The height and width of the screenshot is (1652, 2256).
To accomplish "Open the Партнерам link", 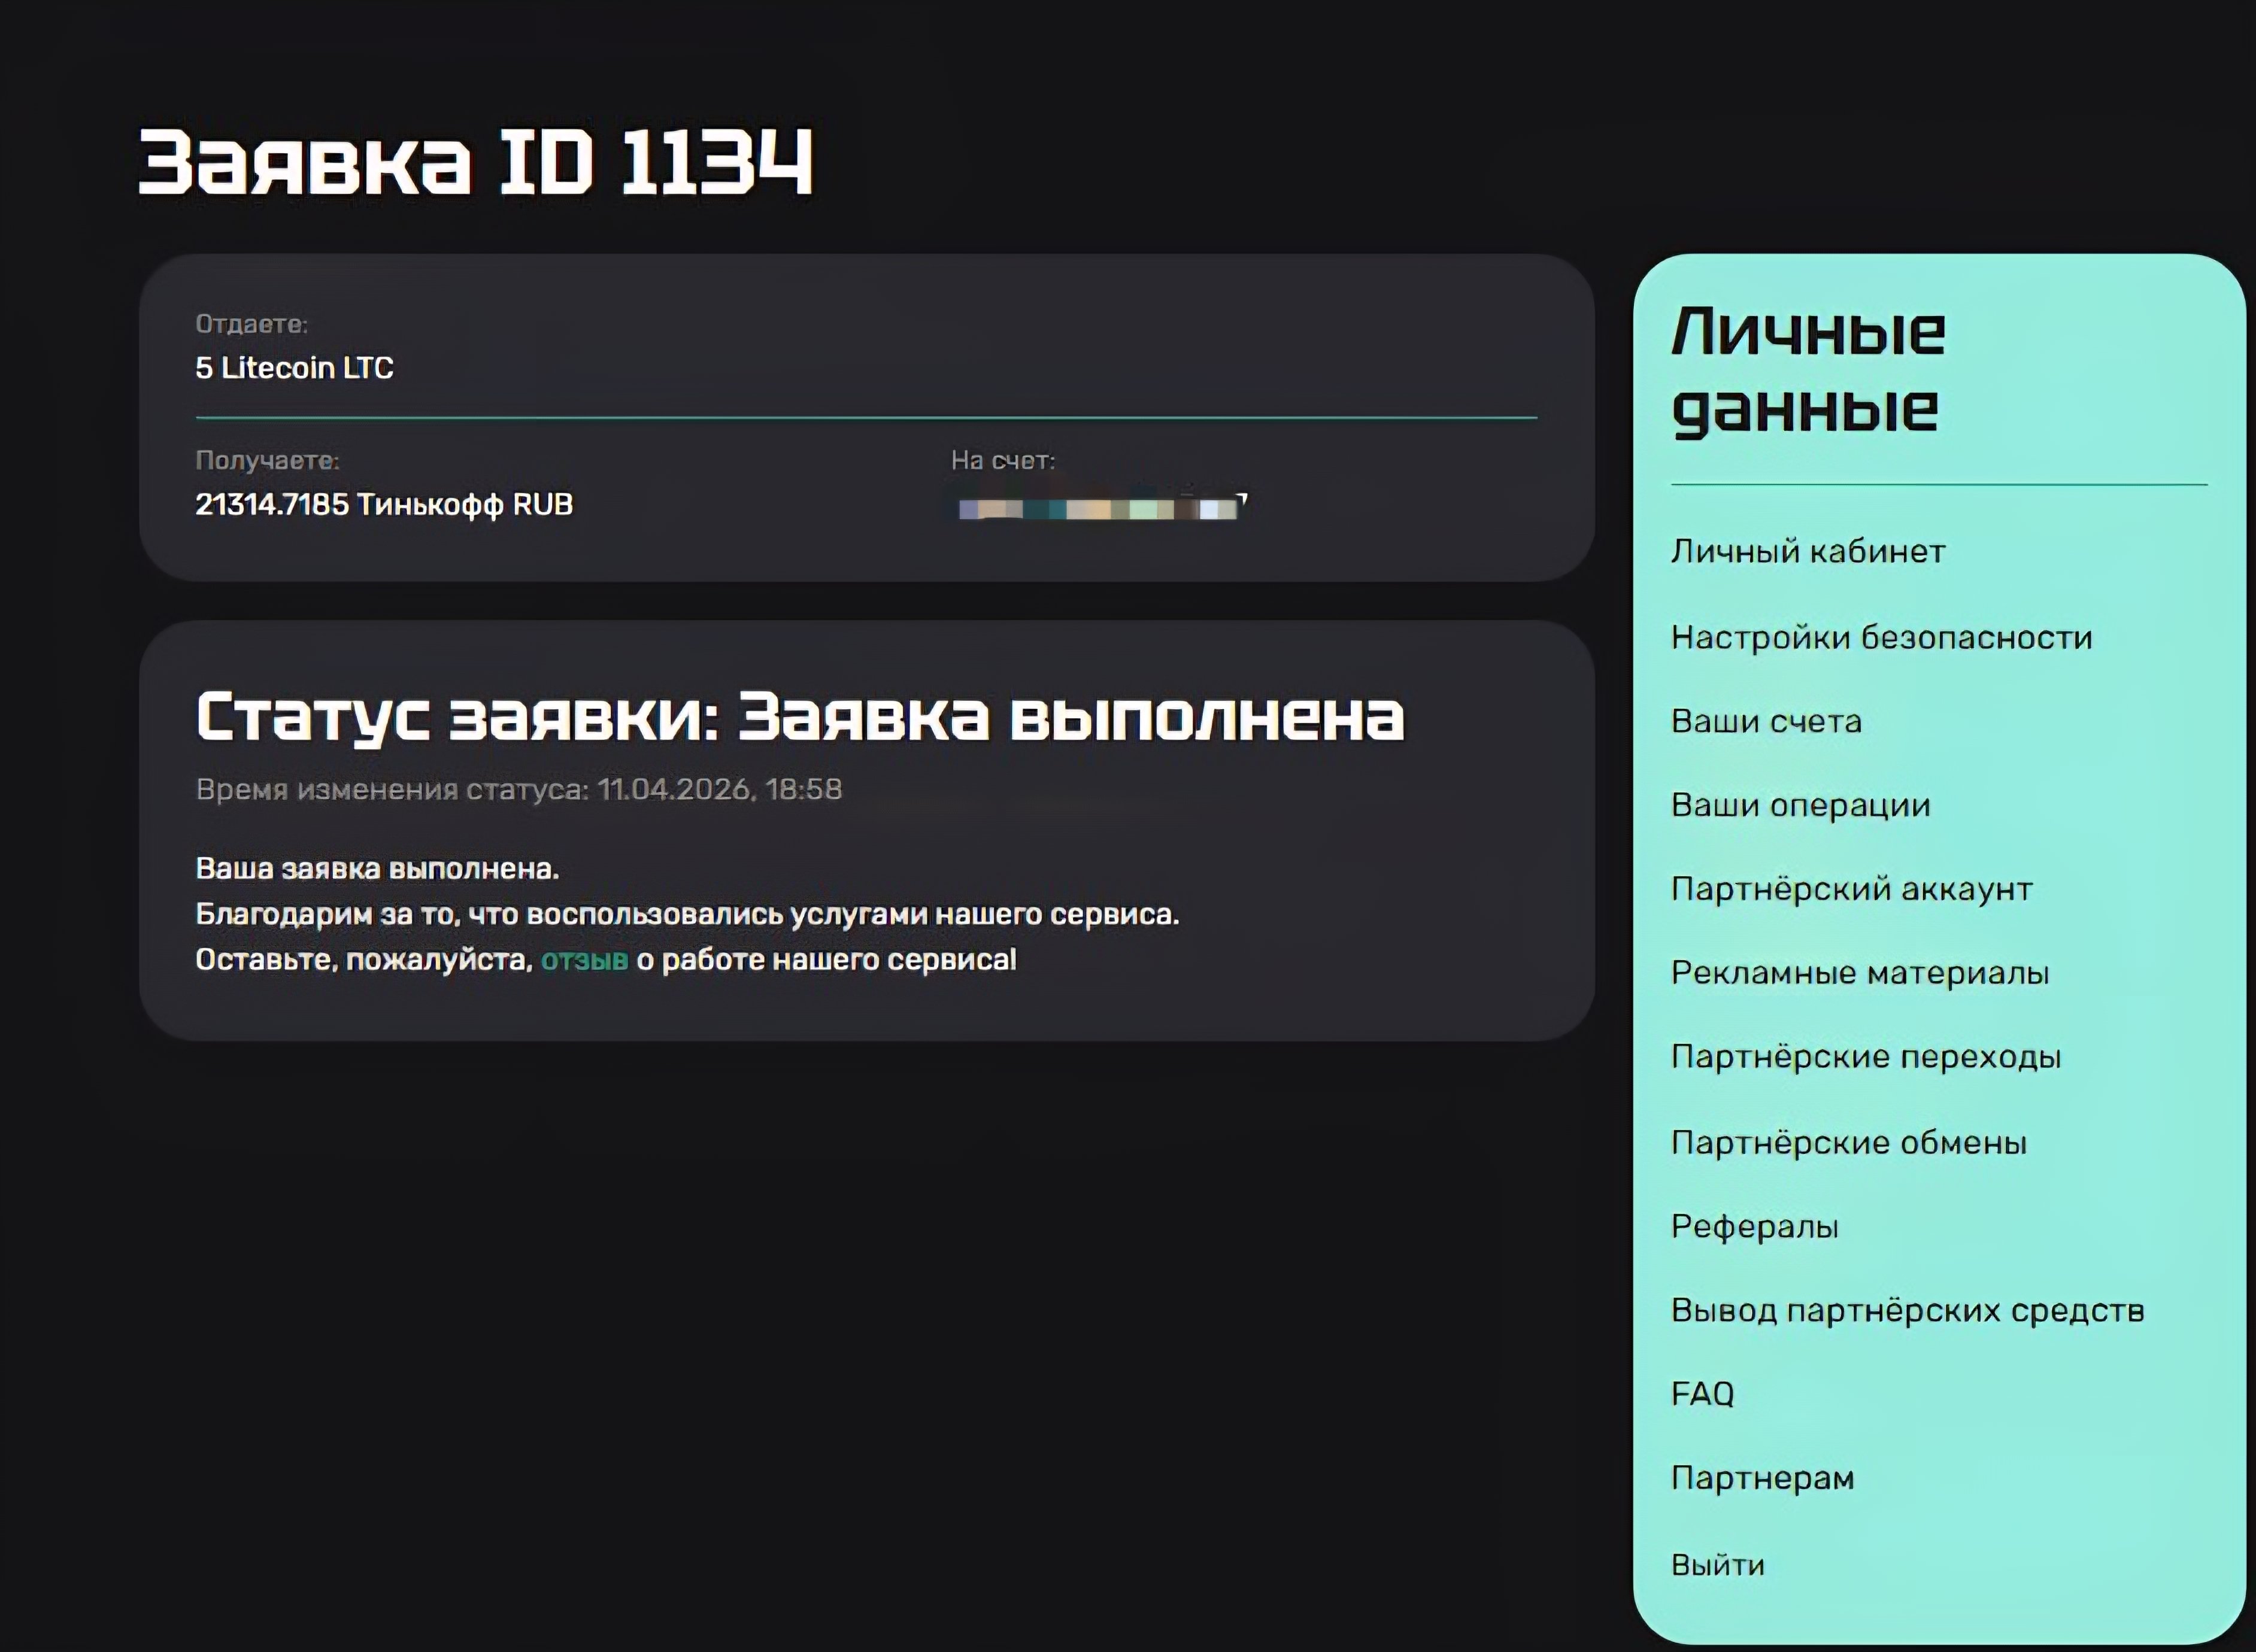I will pos(1762,1478).
